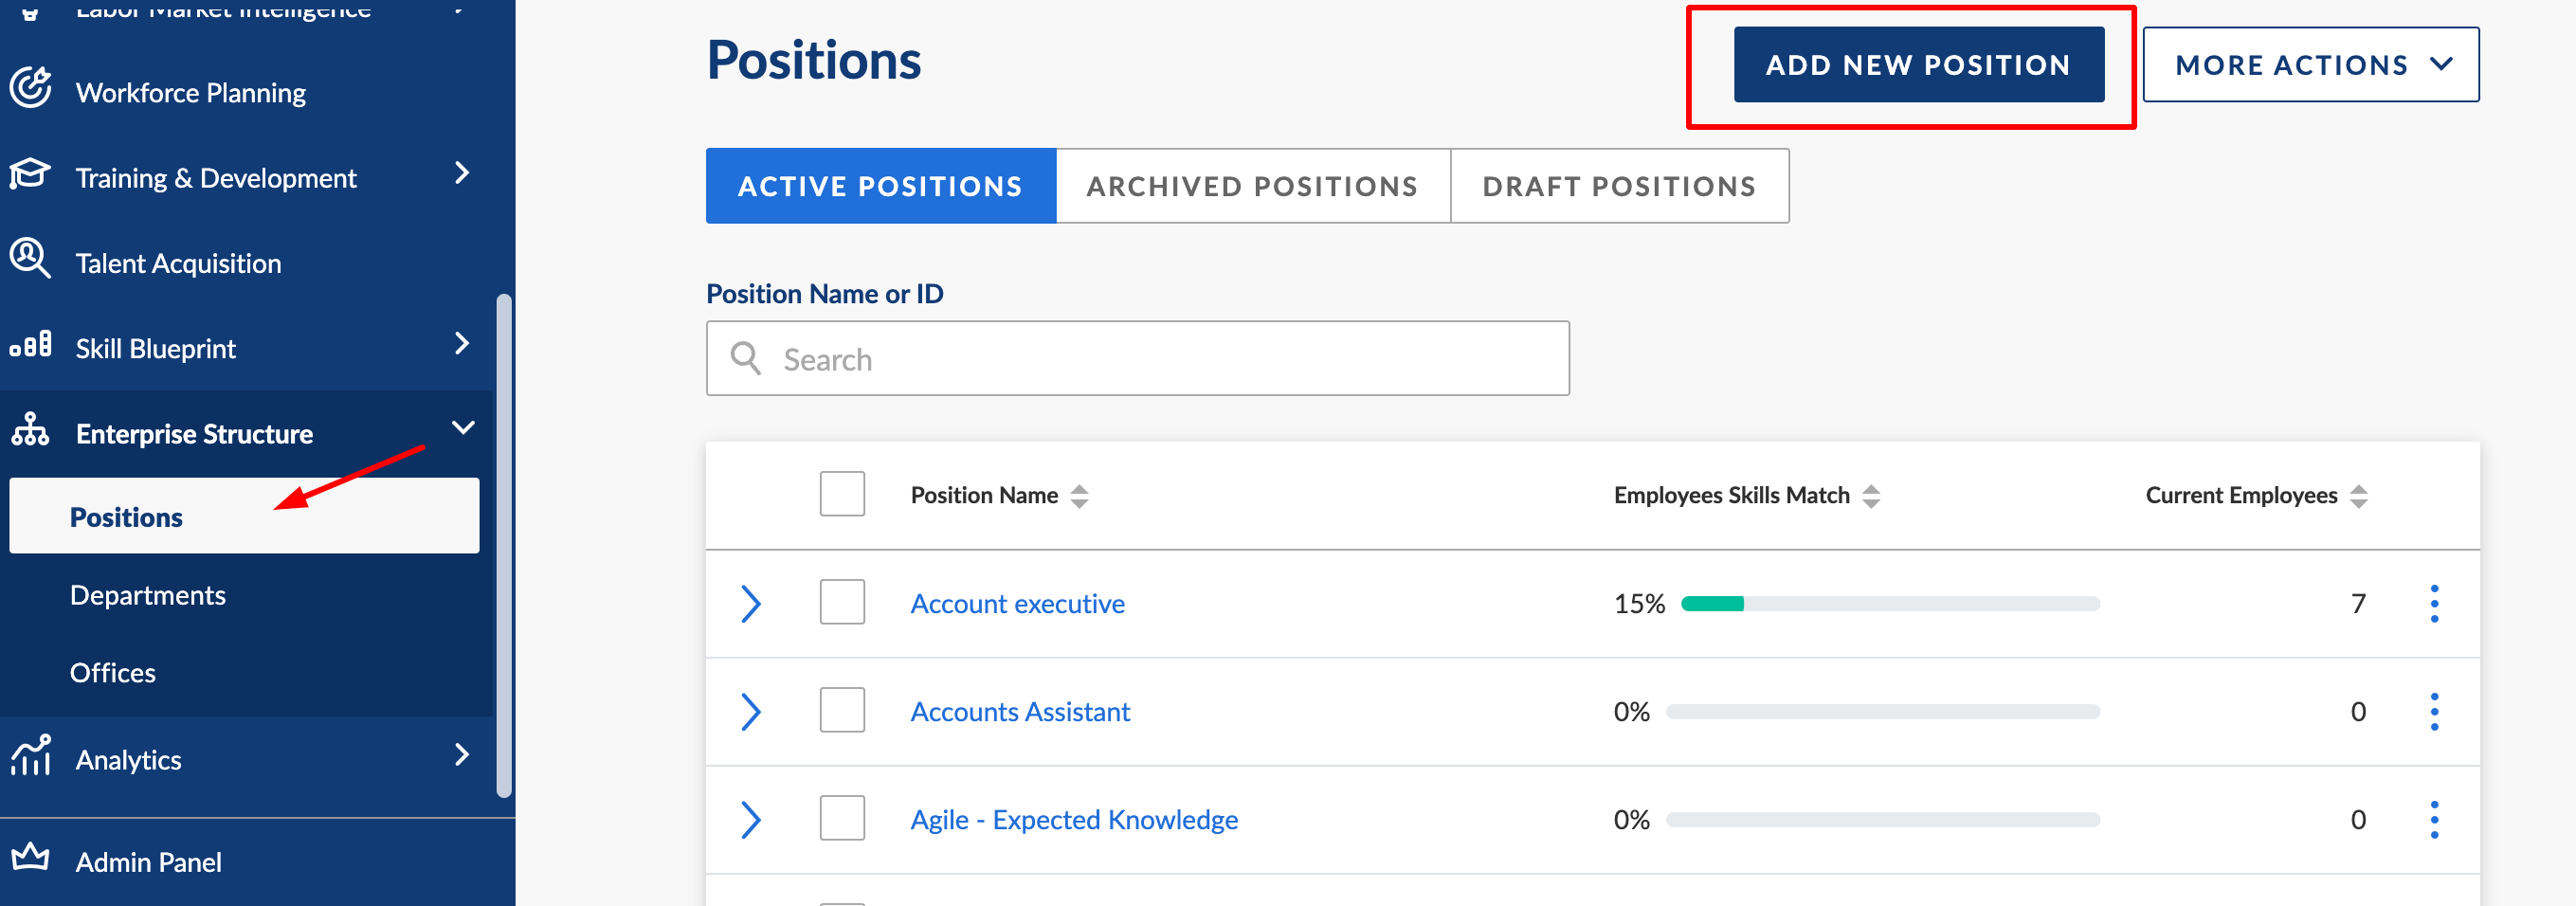Switch to the Archived Positions tab

(x=1252, y=187)
